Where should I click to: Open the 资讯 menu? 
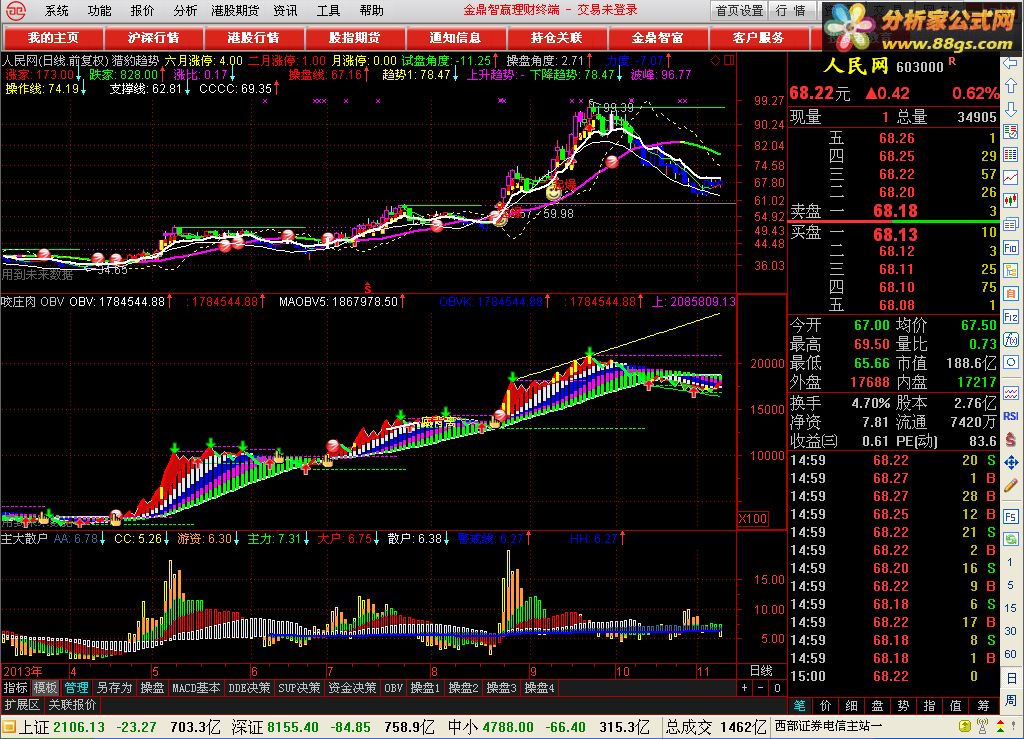tap(285, 10)
